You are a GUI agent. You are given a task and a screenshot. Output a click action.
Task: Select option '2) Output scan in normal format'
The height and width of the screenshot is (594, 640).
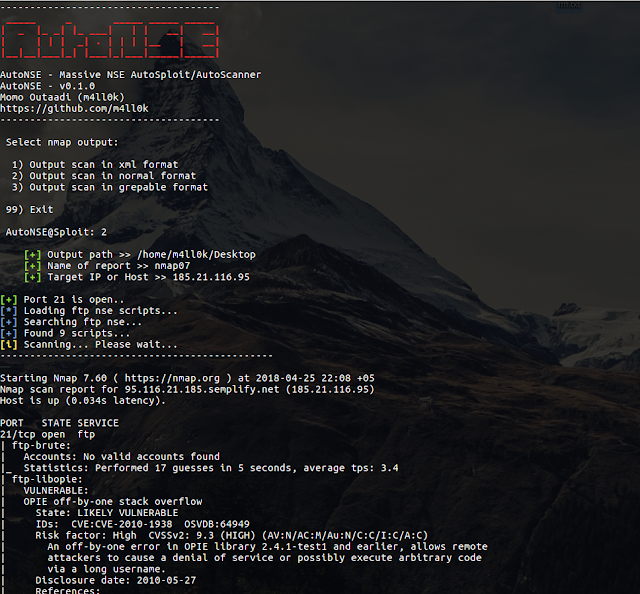(x=104, y=176)
